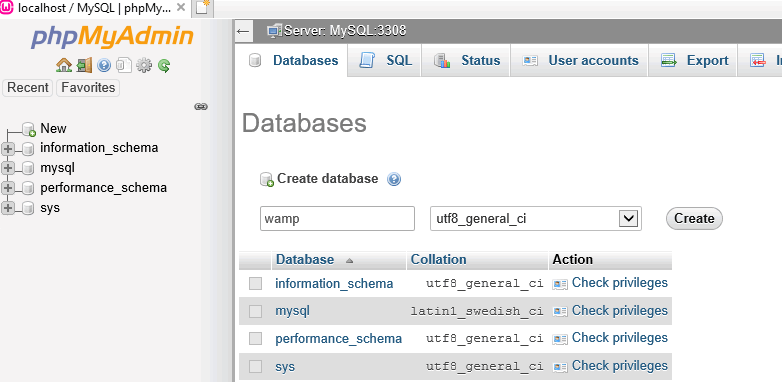The height and width of the screenshot is (382, 782).
Task: Open information_schema link in the table
Action: [334, 284]
